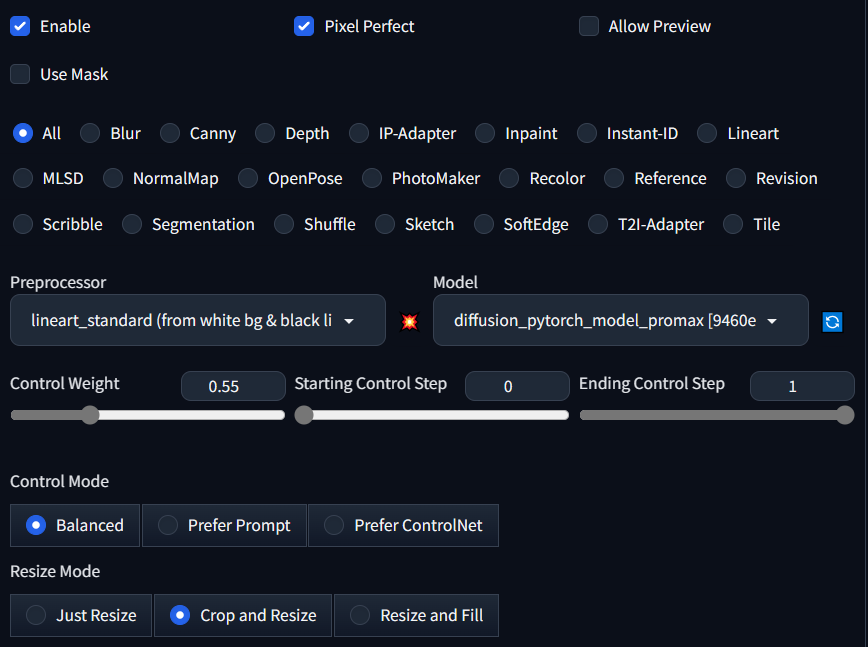
Task: Toggle the Pixel Perfect checkbox
Action: click(304, 26)
